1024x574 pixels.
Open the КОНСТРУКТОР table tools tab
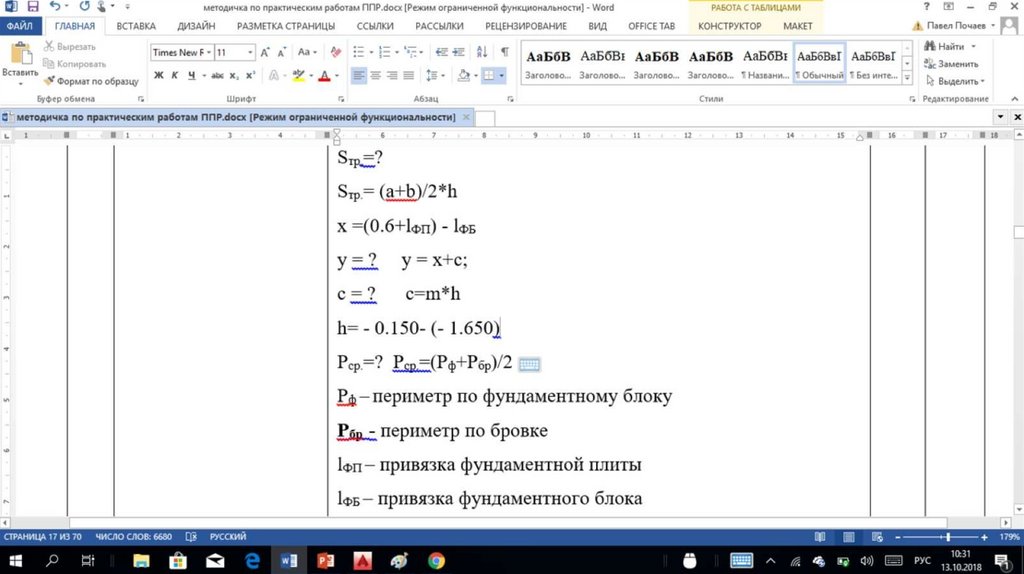[x=729, y=26]
